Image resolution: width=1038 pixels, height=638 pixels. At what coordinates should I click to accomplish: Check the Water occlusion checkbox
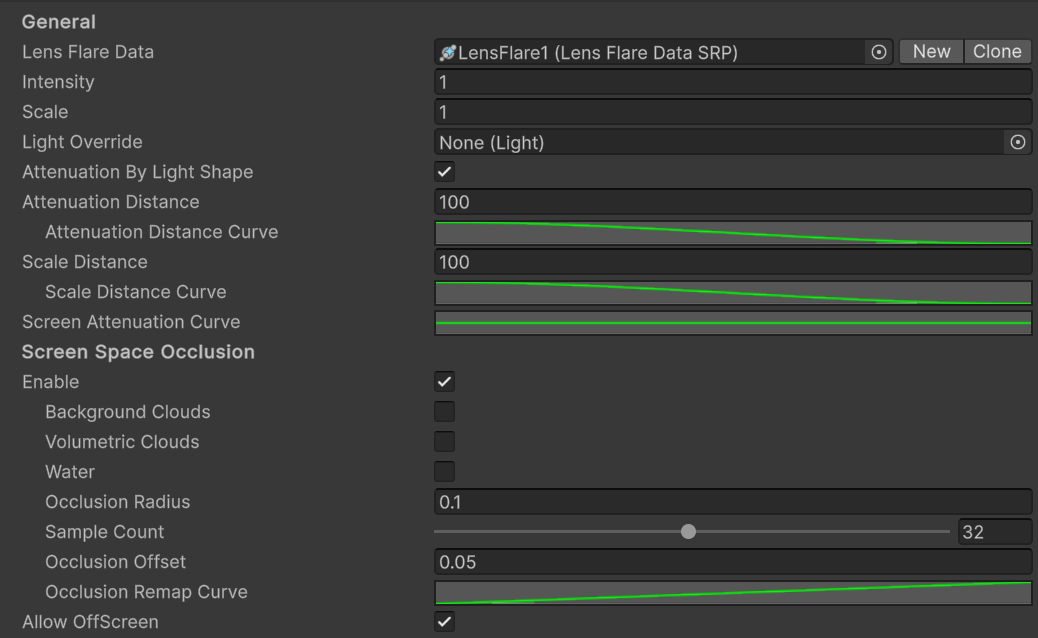point(445,472)
